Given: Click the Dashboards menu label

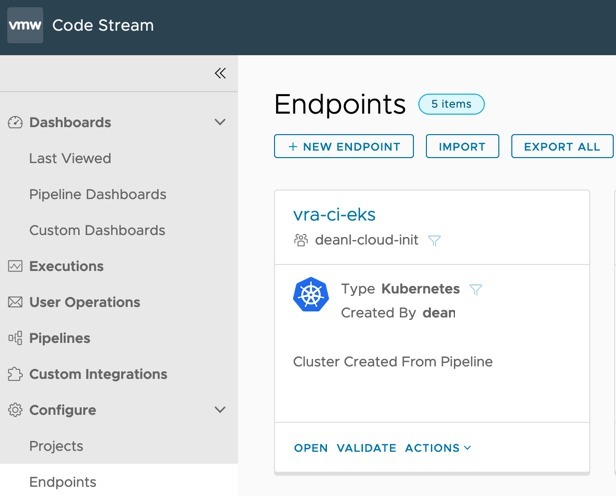Looking at the screenshot, I should pos(70,123).
